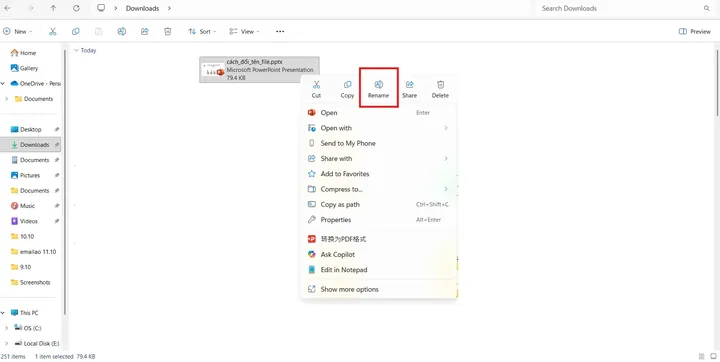Image resolution: width=720 pixels, height=362 pixels.
Task: Open the New dropdown
Action: tap(17, 31)
